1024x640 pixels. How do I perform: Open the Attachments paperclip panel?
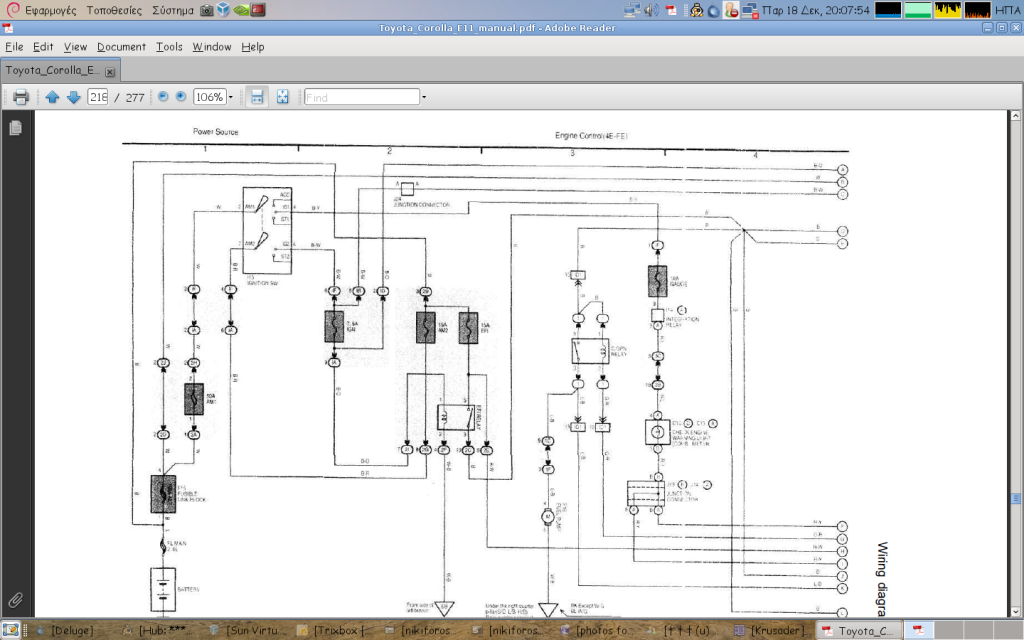tap(15, 600)
